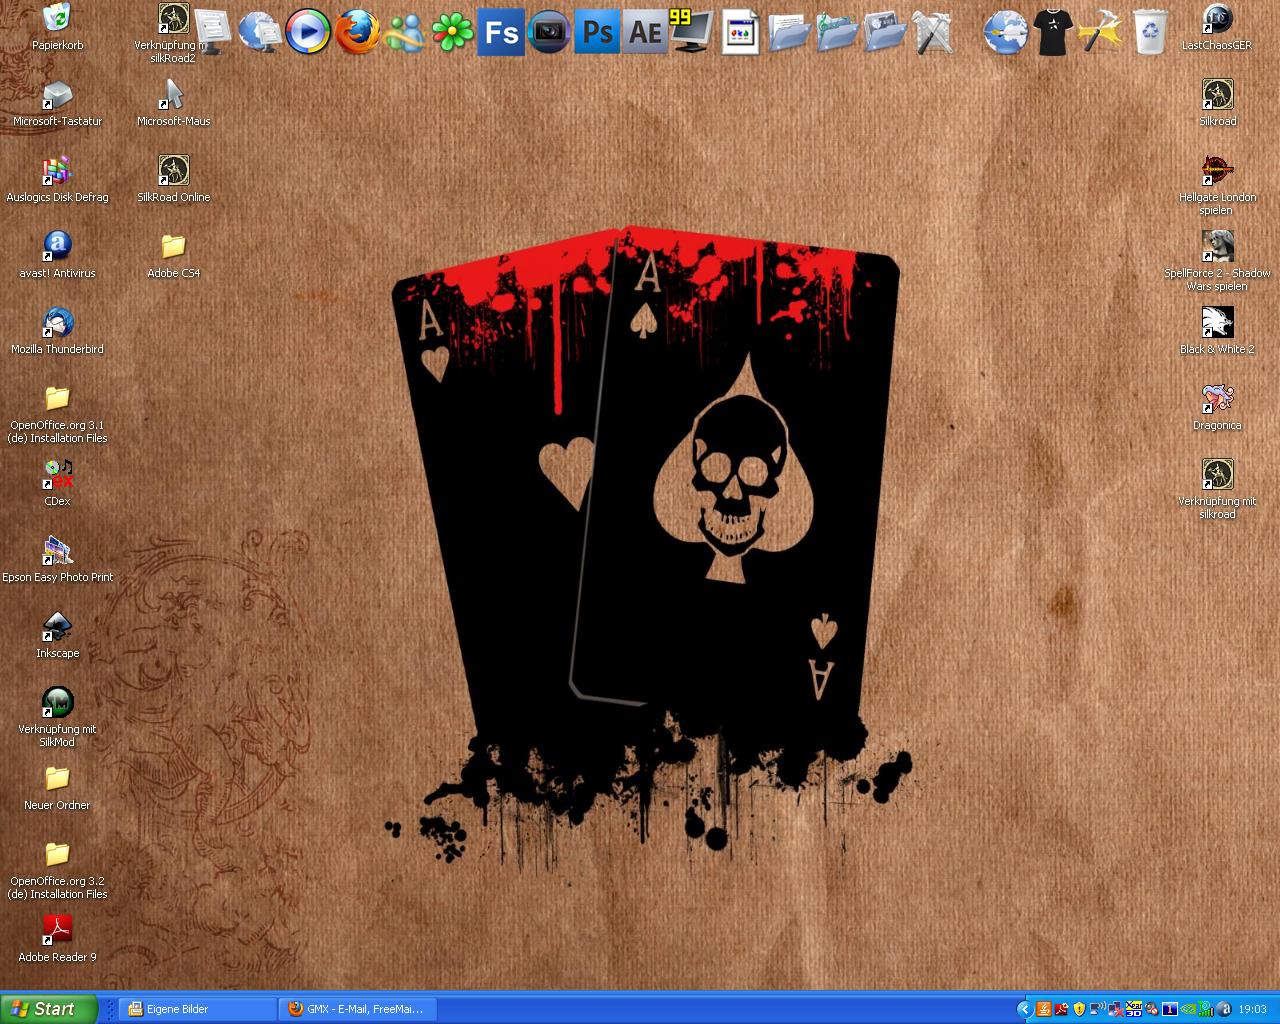
Task: Select the Adobe CS4 folder
Action: (x=173, y=255)
